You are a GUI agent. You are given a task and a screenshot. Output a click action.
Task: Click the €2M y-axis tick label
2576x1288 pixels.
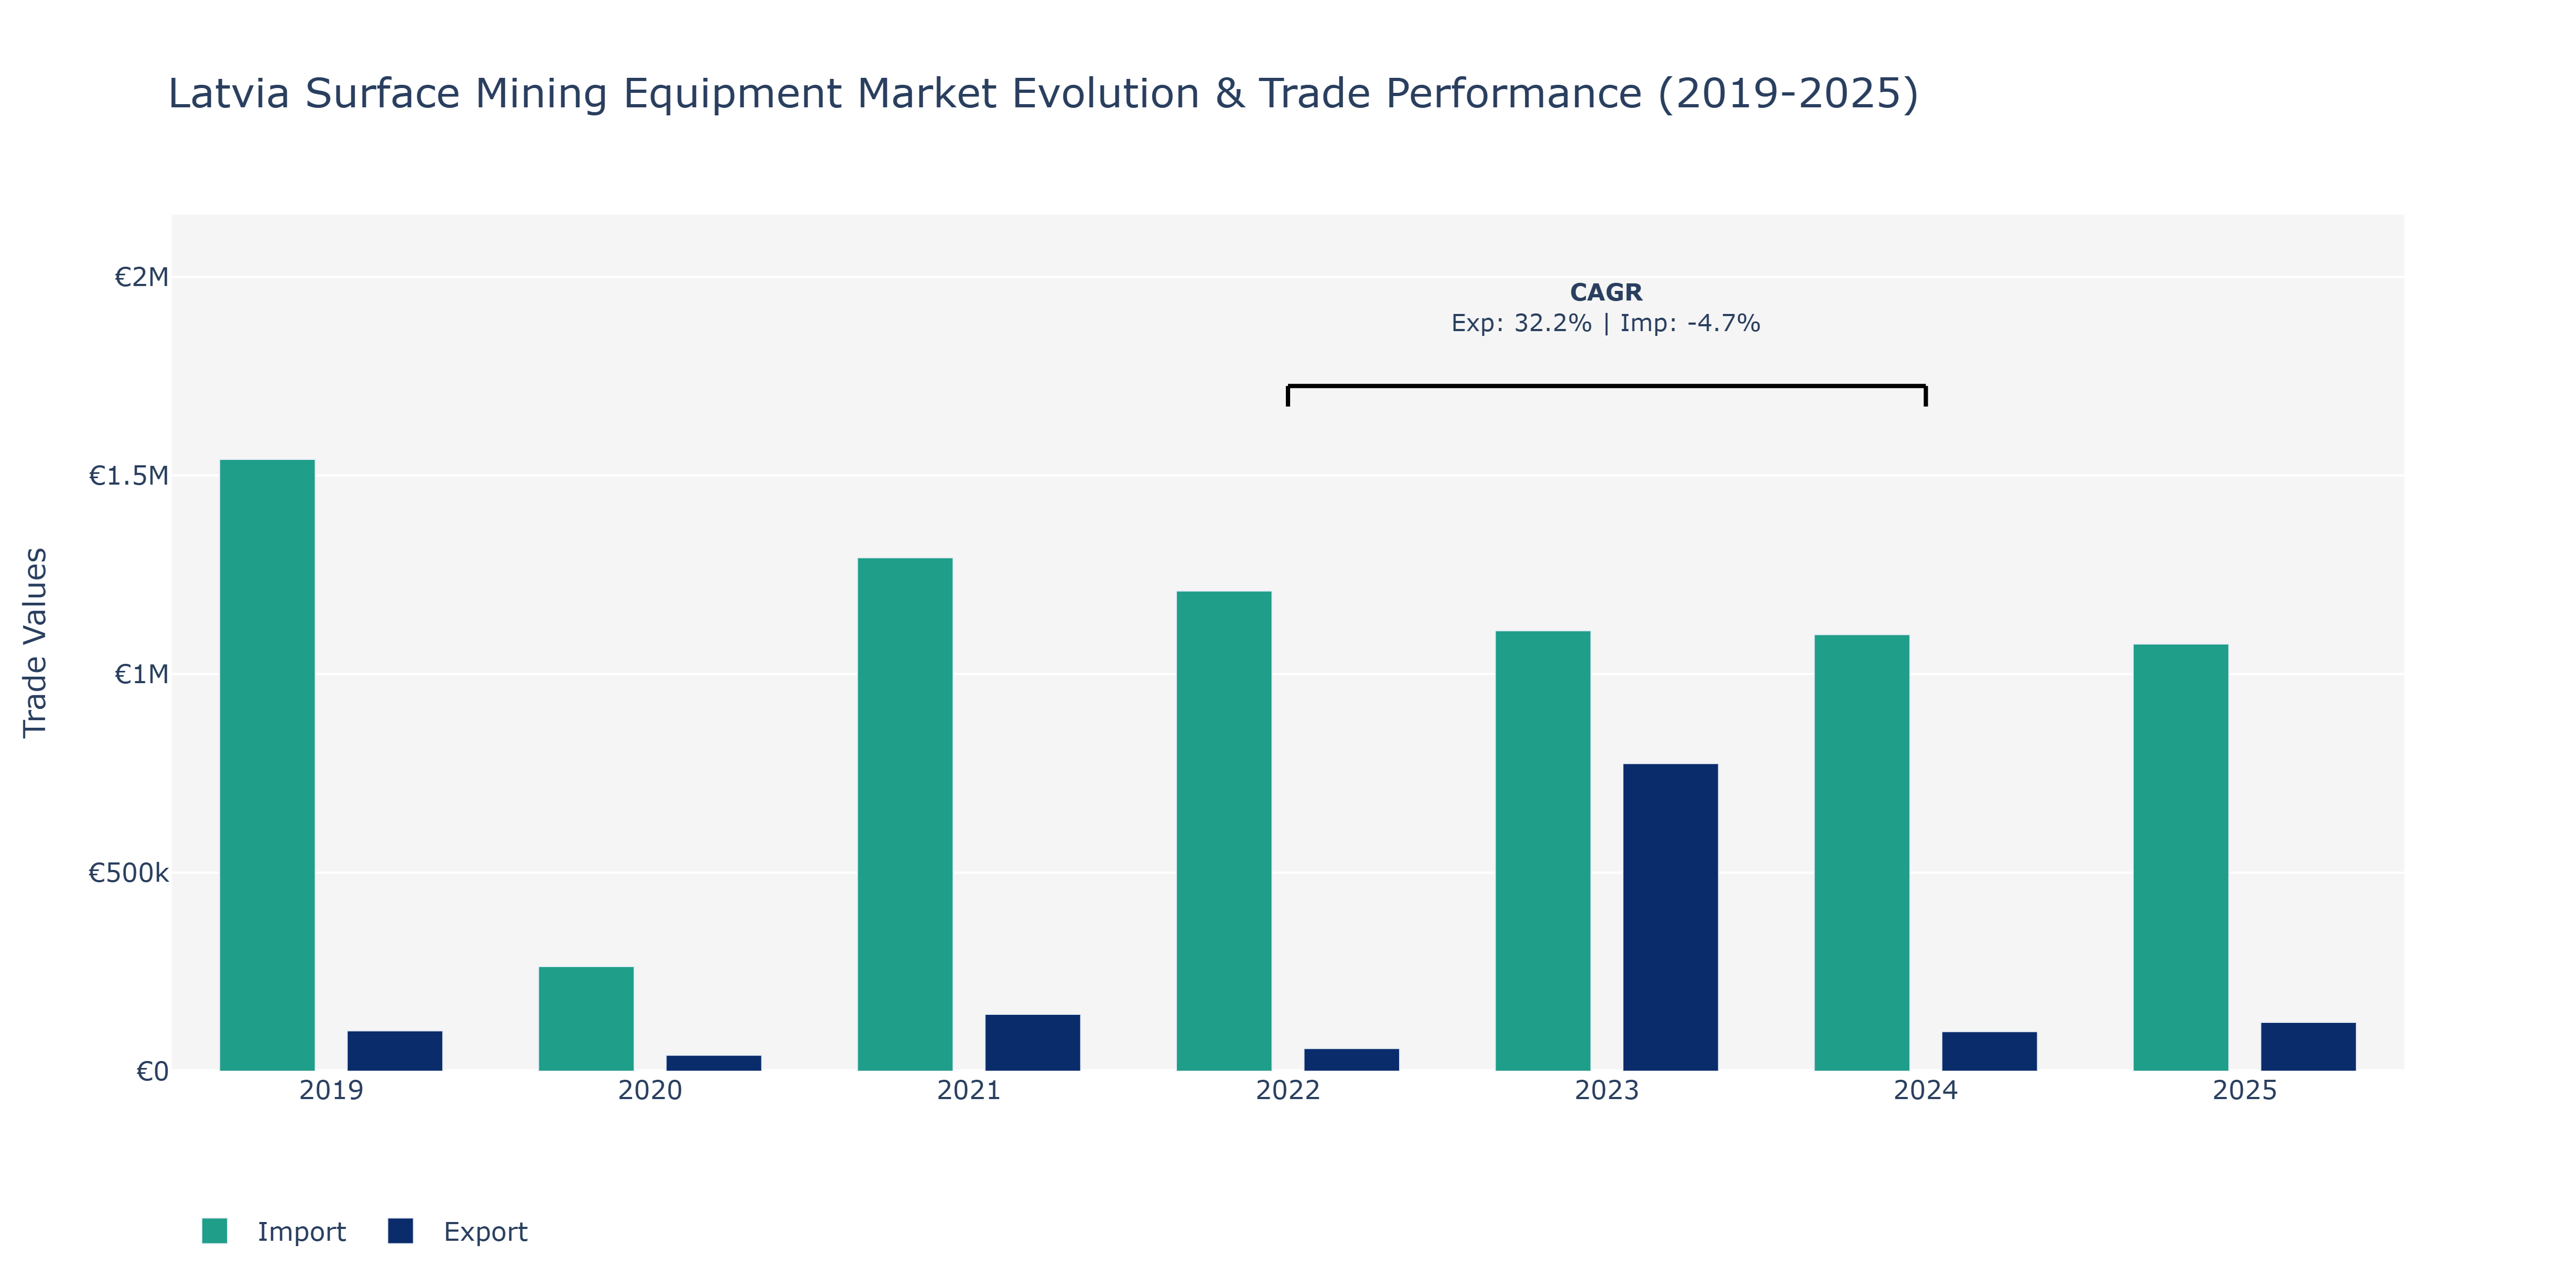coord(141,277)
